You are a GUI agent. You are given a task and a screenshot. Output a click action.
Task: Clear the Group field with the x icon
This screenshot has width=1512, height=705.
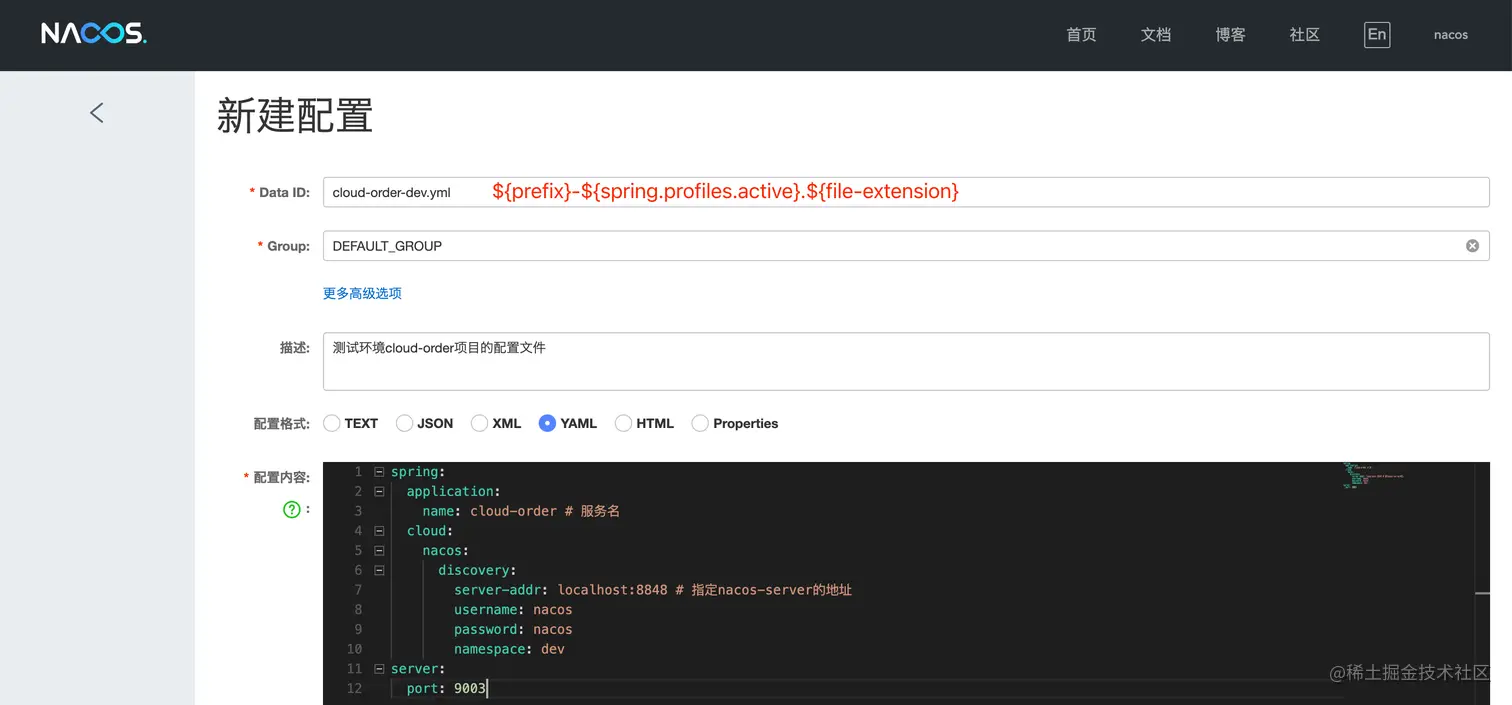click(x=1472, y=246)
